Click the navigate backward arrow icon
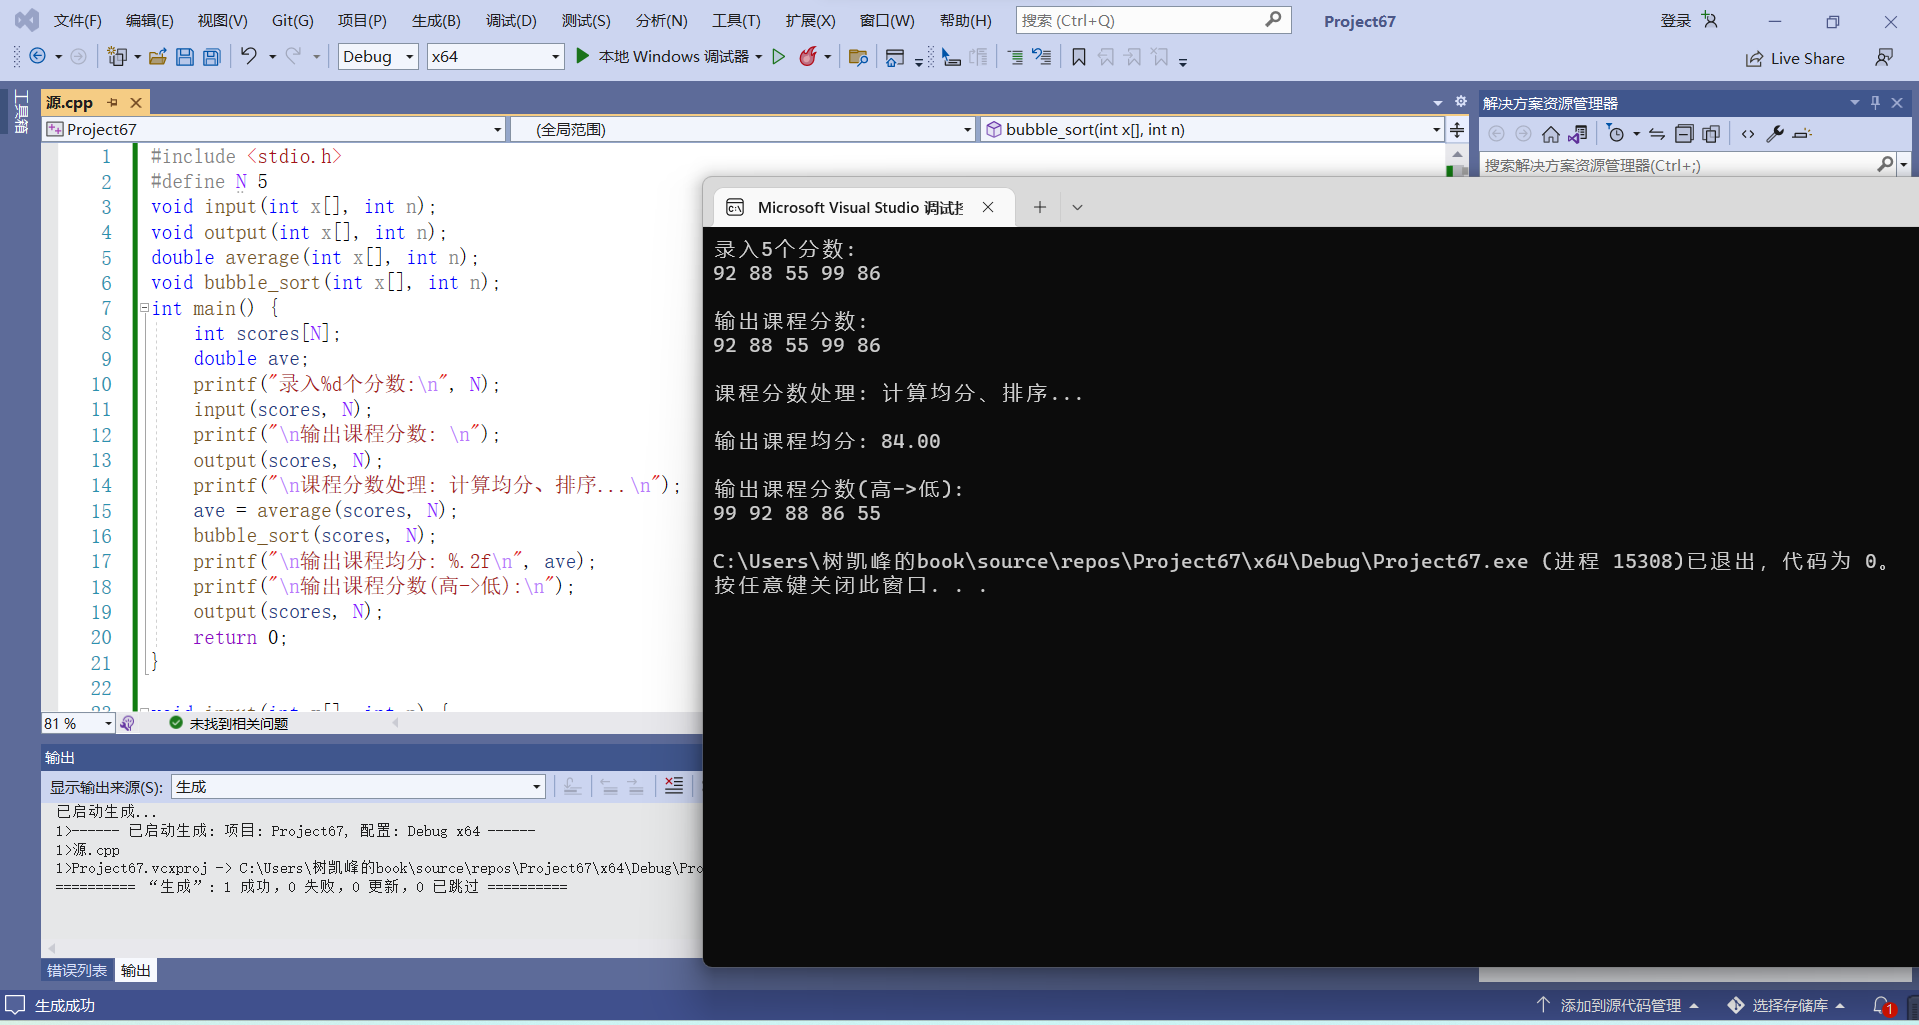The height and width of the screenshot is (1025, 1919). coord(38,57)
